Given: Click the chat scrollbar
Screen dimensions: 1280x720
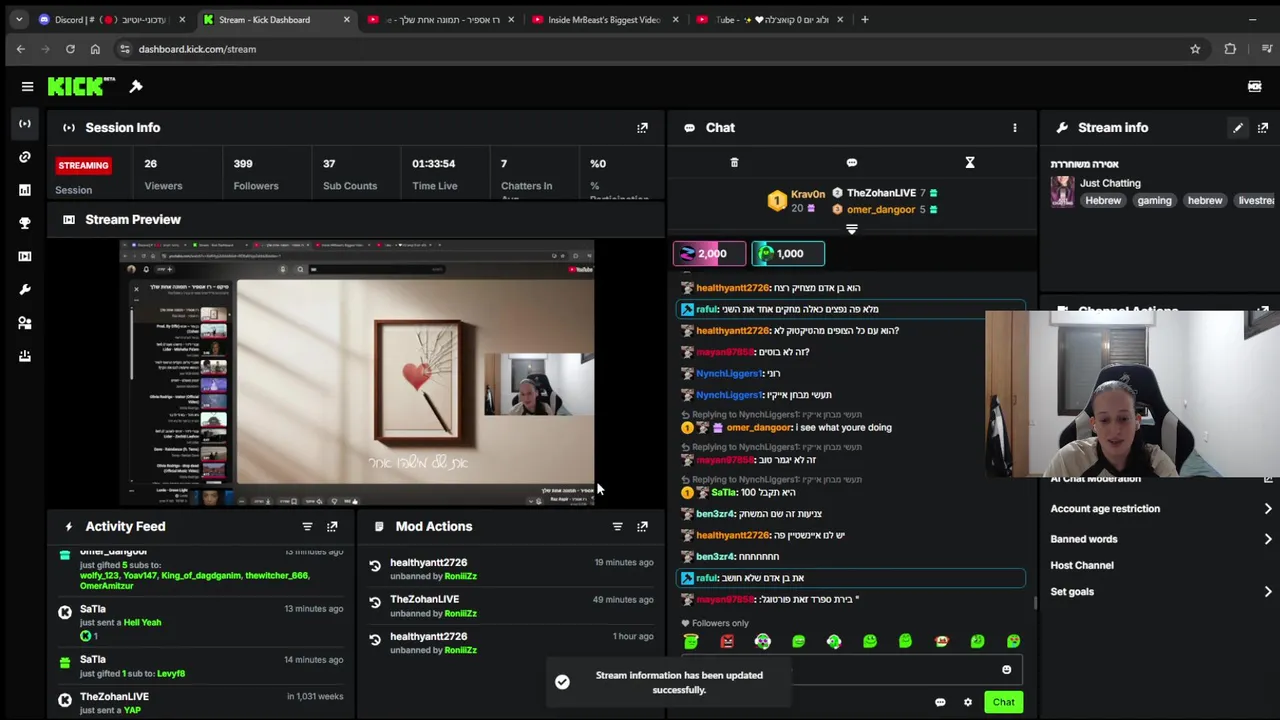Looking at the screenshot, I should [x=1034, y=603].
